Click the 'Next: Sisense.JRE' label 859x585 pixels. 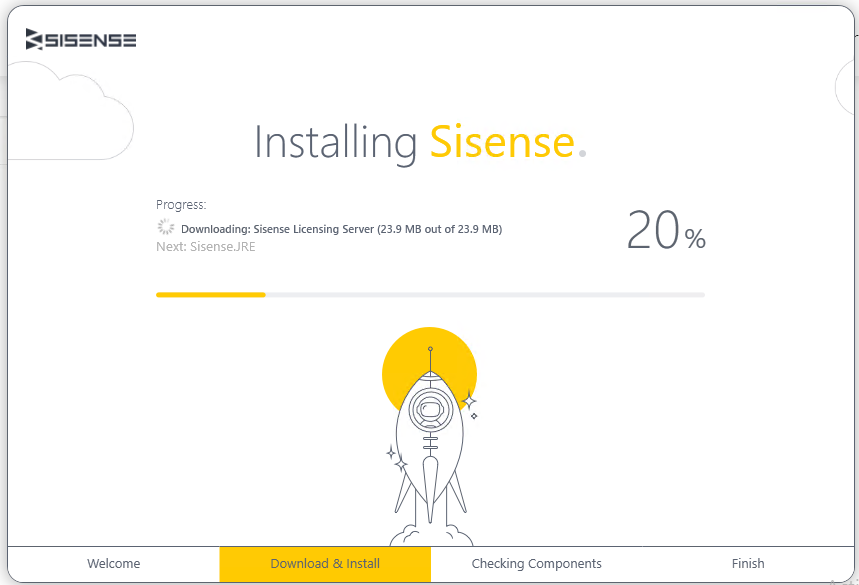point(208,246)
